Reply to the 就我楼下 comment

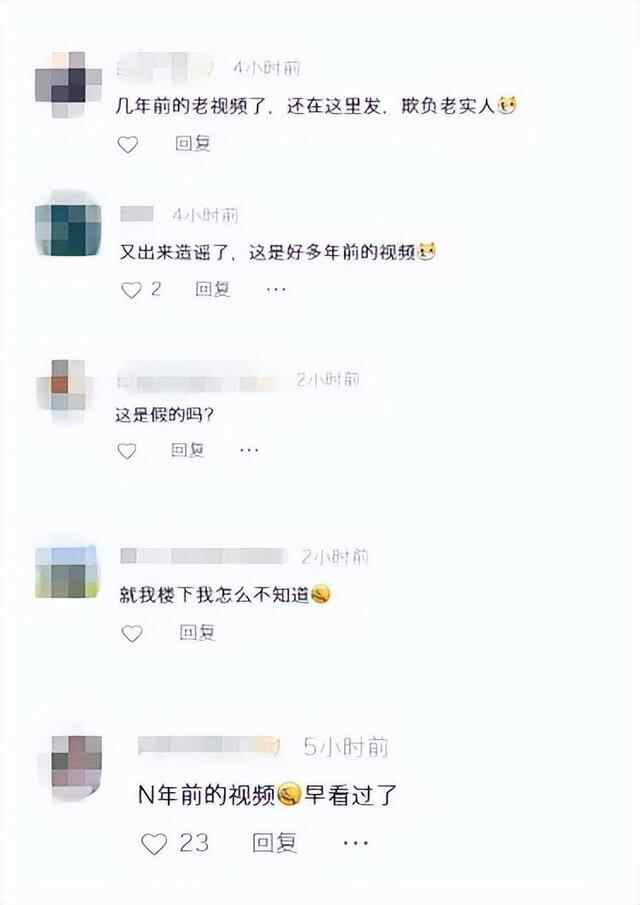pyautogui.click(x=197, y=633)
